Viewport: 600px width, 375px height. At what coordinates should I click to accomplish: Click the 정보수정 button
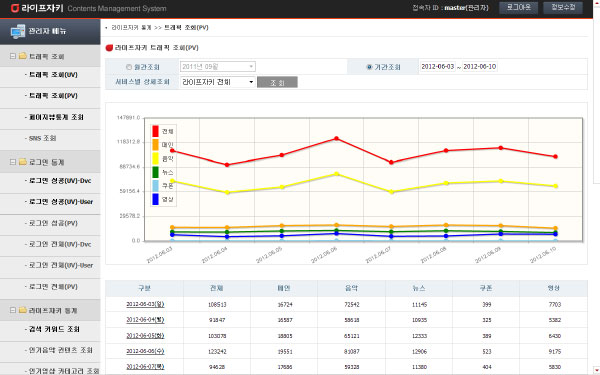coord(563,8)
